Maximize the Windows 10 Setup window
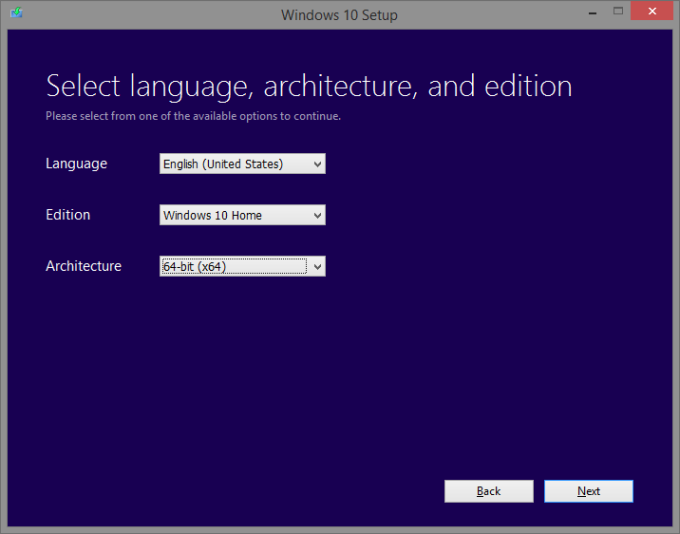 tap(620, 11)
